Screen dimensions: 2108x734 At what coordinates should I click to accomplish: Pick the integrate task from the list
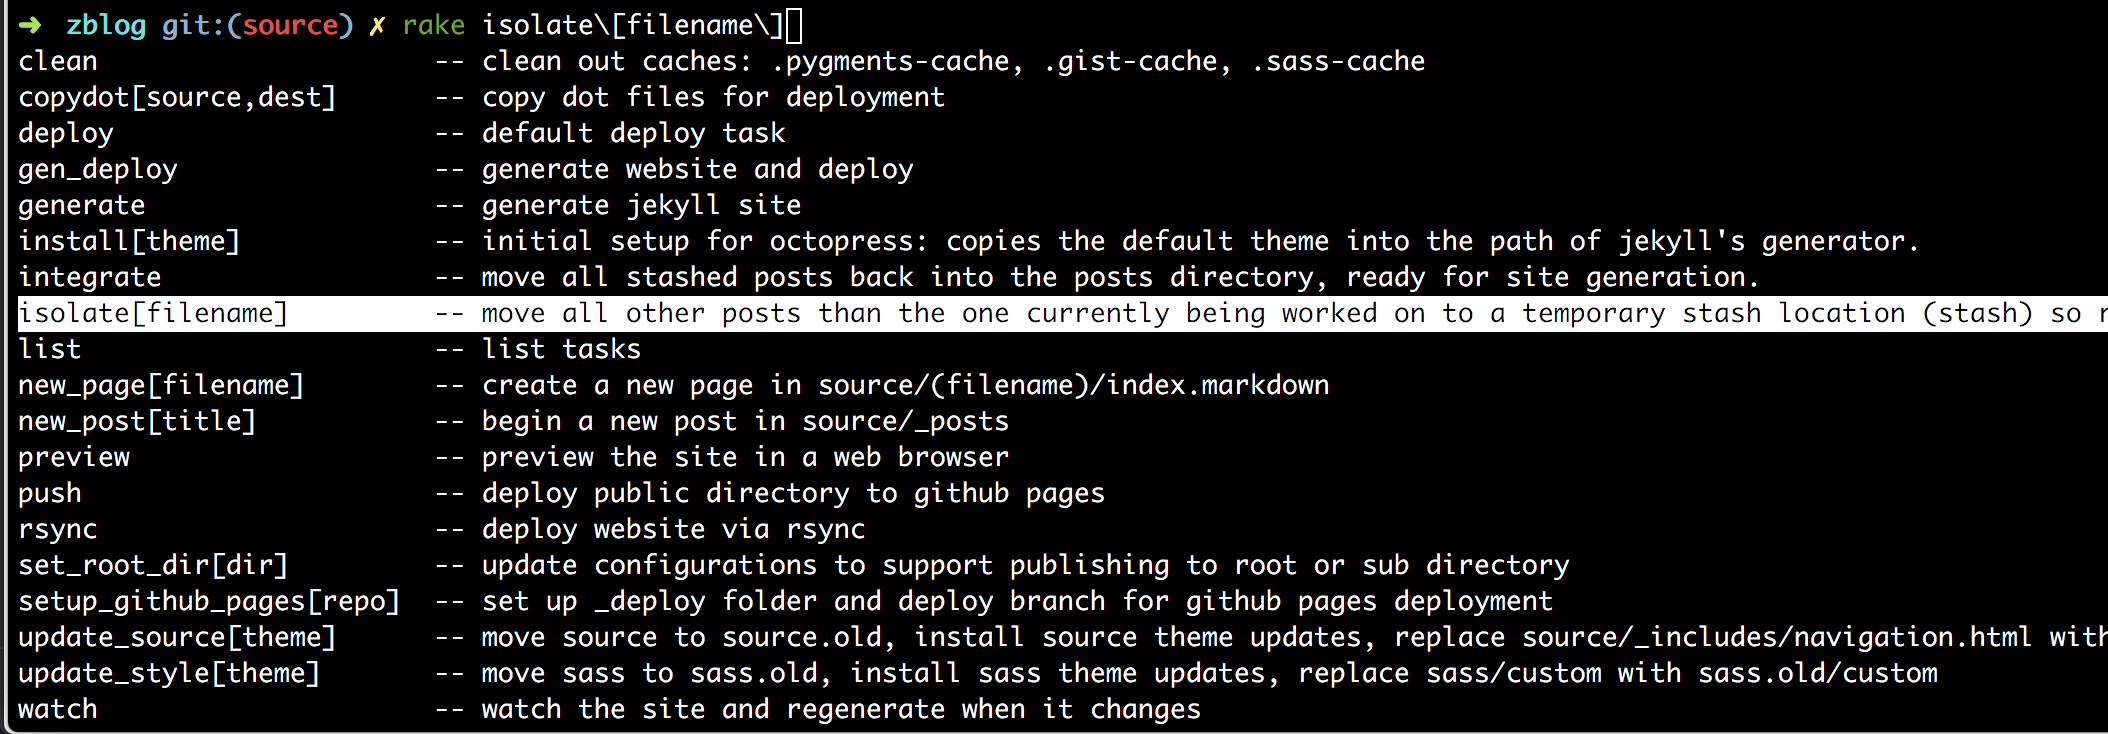[90, 278]
